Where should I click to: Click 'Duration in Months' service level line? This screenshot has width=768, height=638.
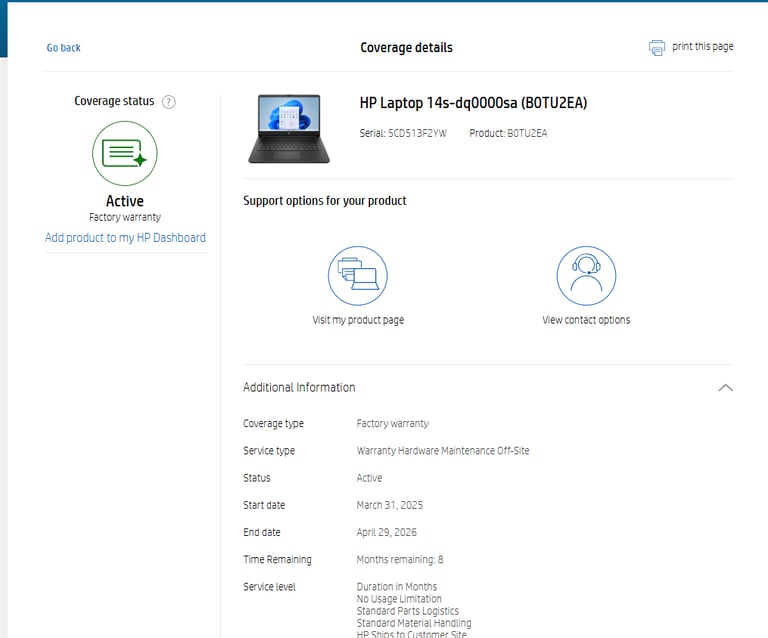(x=397, y=587)
